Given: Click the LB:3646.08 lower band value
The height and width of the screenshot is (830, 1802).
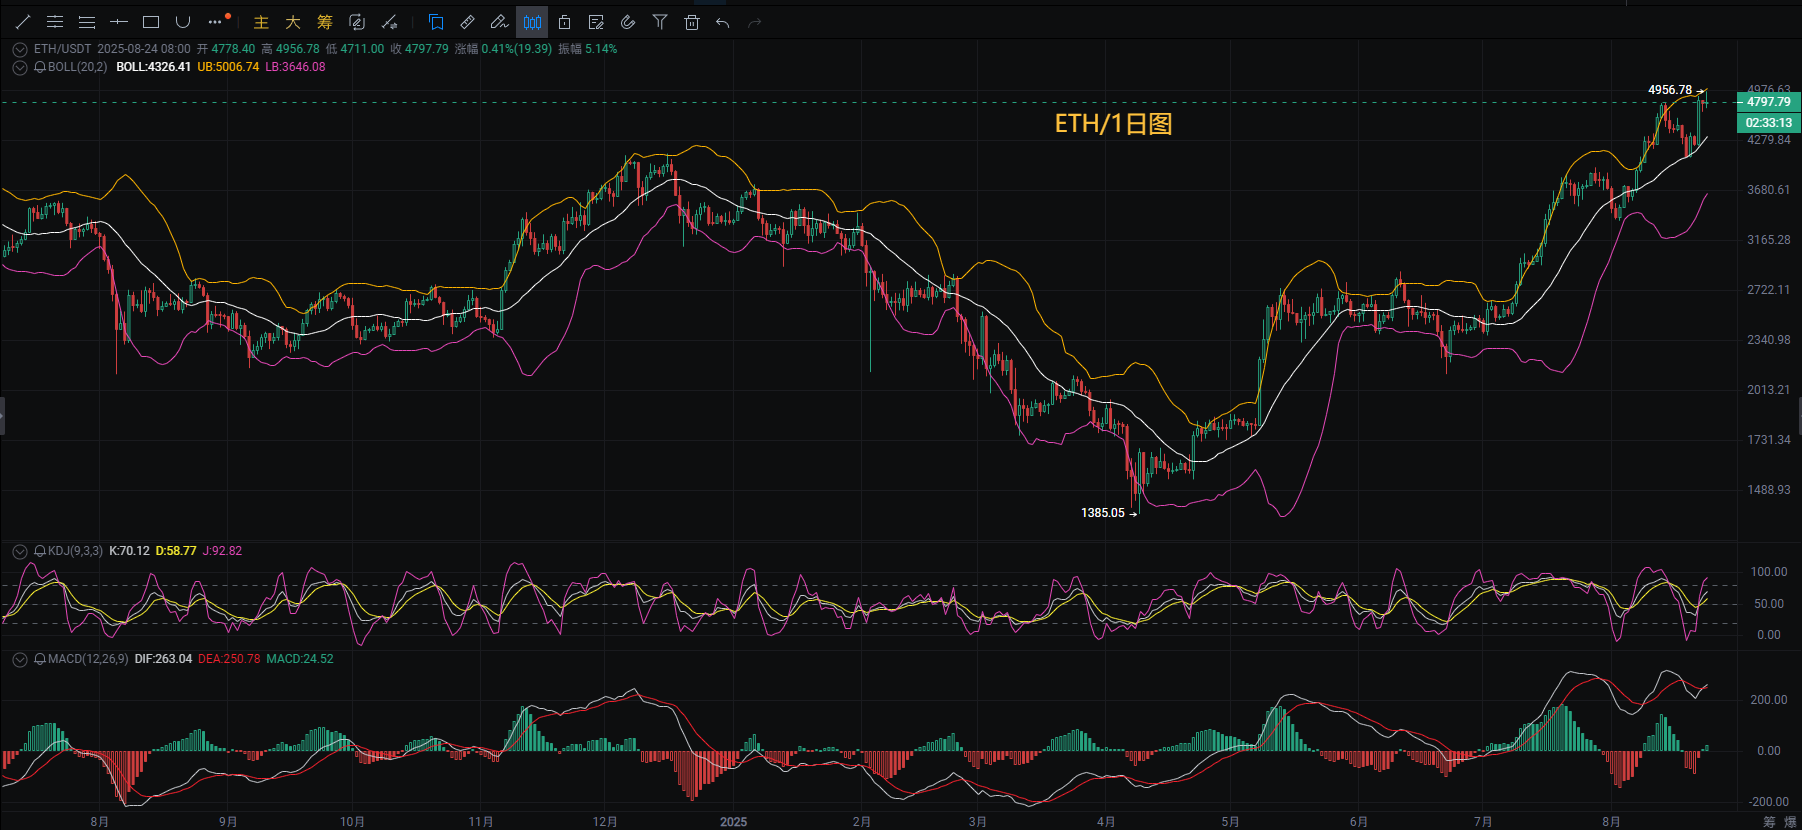Looking at the screenshot, I should coord(295,67).
